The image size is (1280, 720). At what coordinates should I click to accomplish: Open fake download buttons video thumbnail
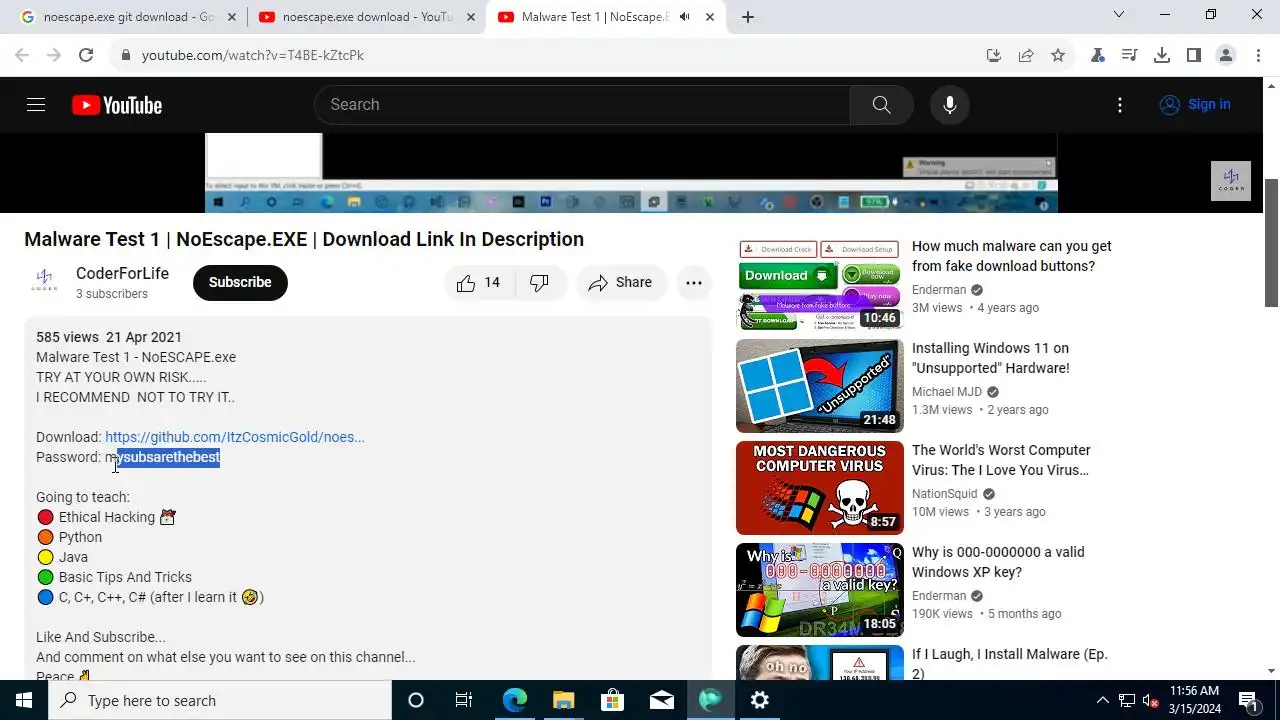click(x=820, y=284)
